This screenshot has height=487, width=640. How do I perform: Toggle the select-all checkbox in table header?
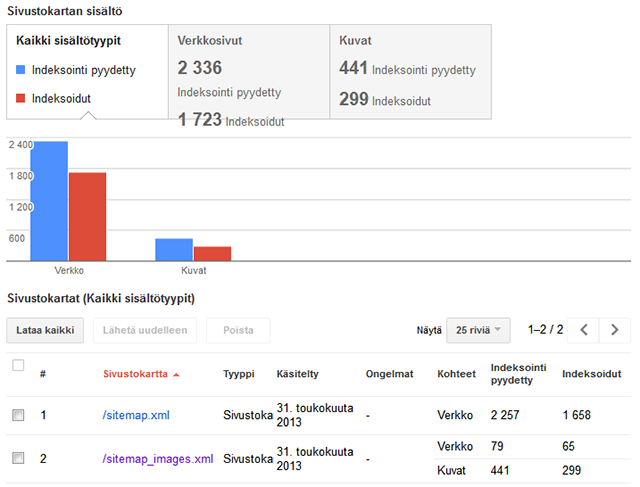[18, 366]
